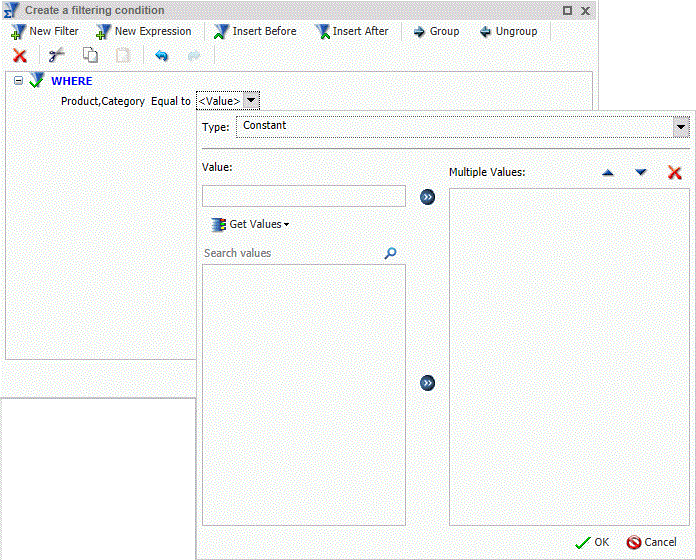696x560 pixels.
Task: Click the Ungroup button
Action: point(509,32)
